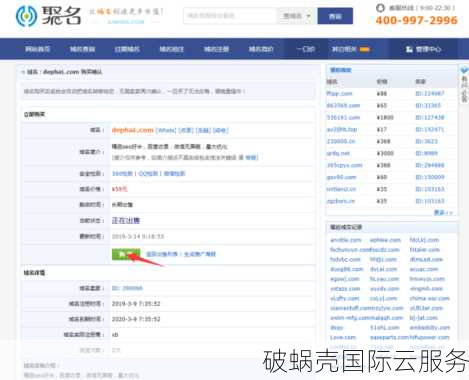Open the 一口价 navigation tab
Screen dimensions: 469x380
coord(305,49)
